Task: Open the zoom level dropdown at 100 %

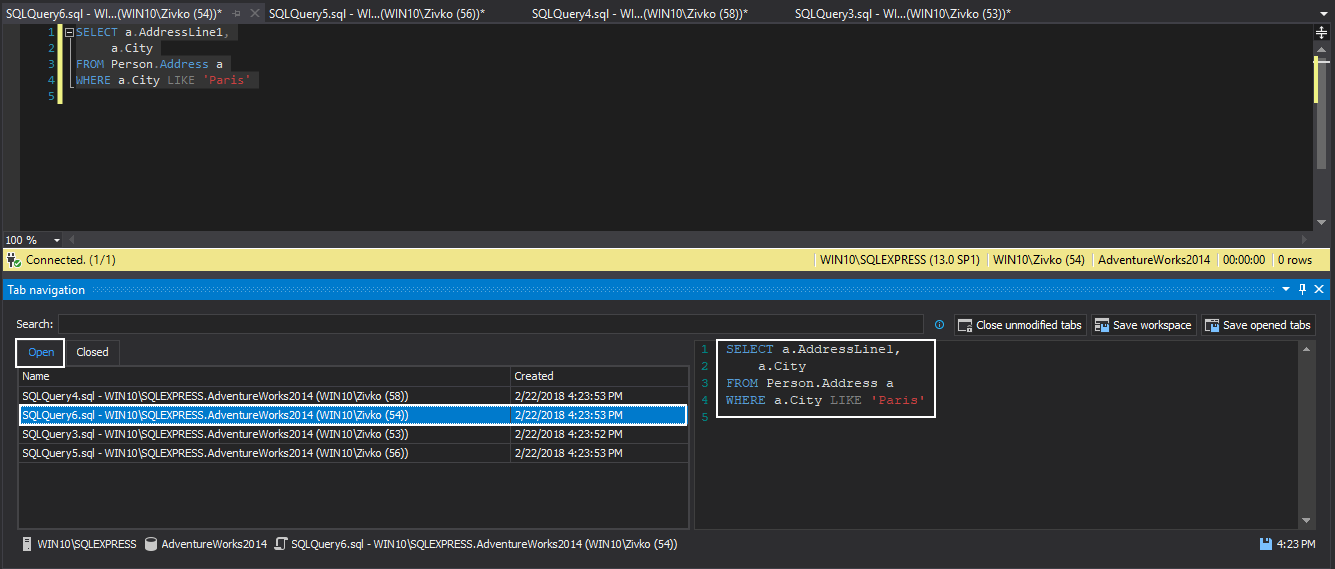Action: pos(57,241)
